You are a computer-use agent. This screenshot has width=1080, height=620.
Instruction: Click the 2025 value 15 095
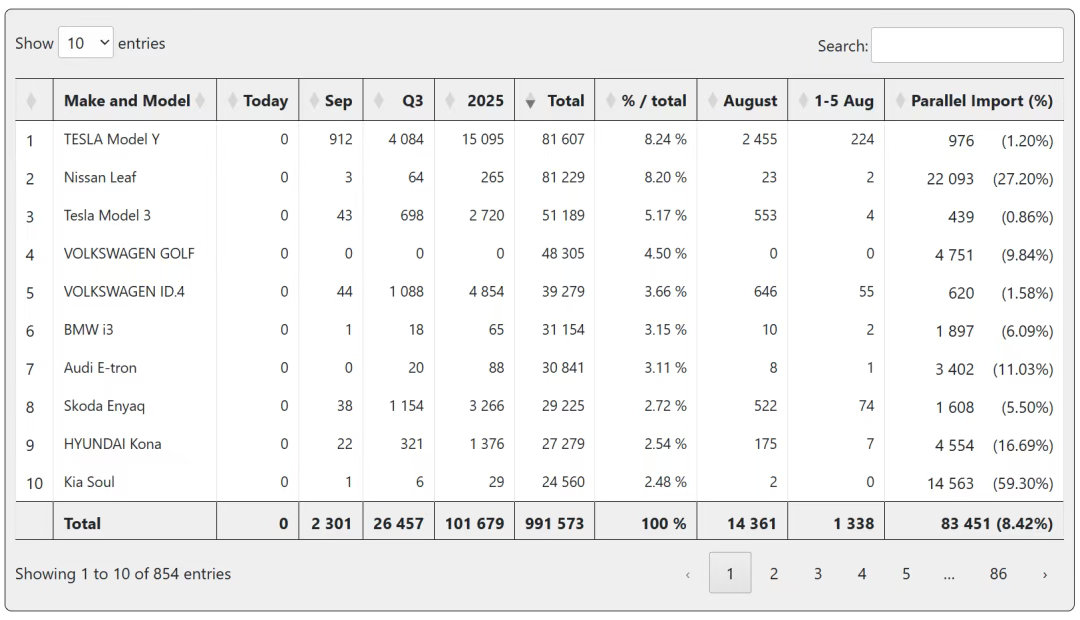click(483, 139)
